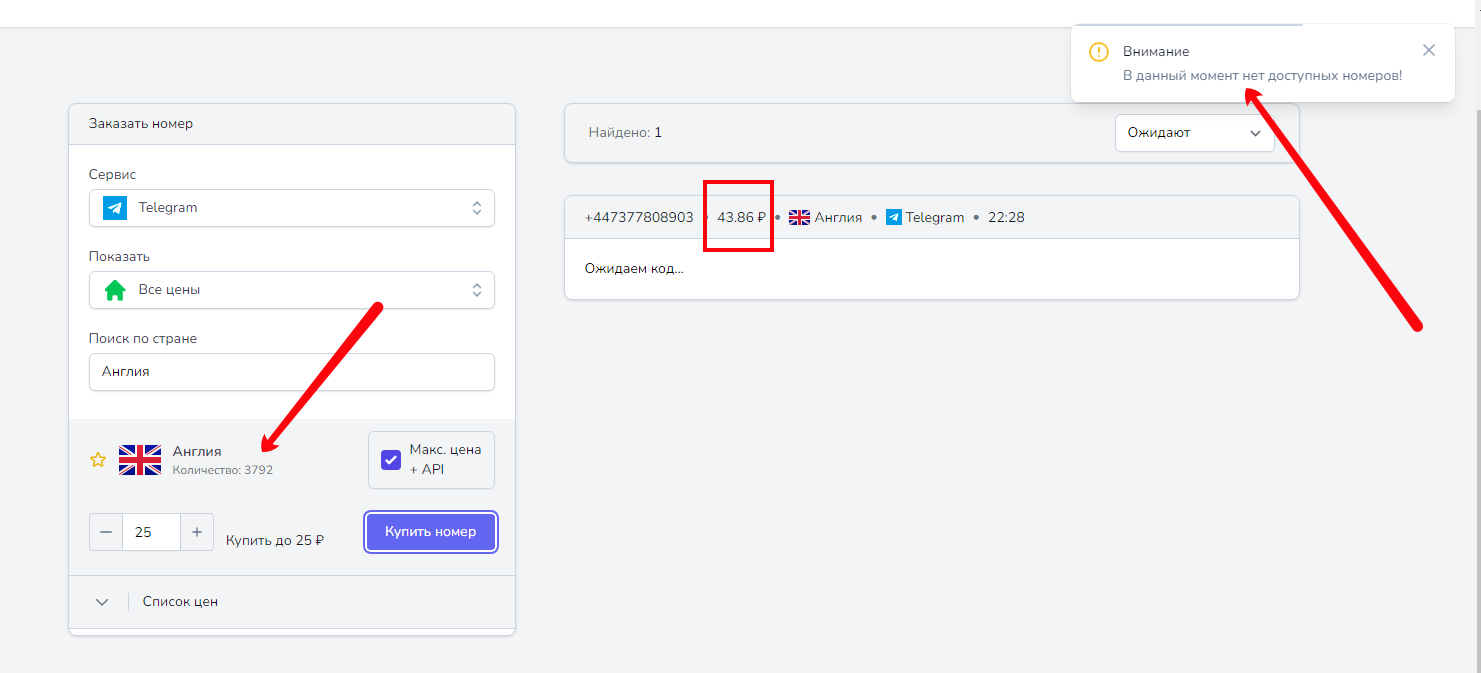Open the Сервис Telegram dropdown
The image size is (1481, 673).
pyautogui.click(x=291, y=208)
